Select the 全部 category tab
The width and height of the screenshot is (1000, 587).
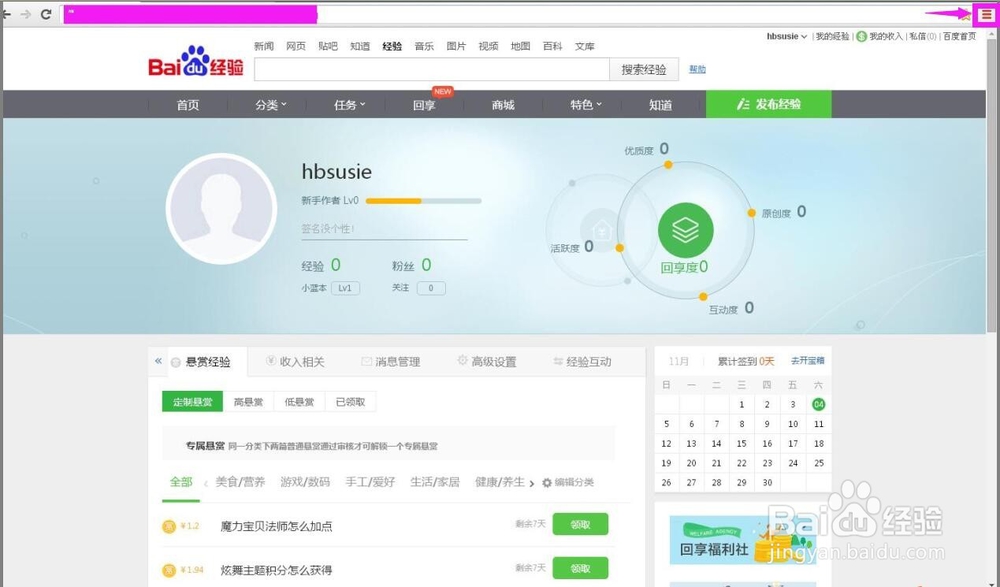coord(181,482)
